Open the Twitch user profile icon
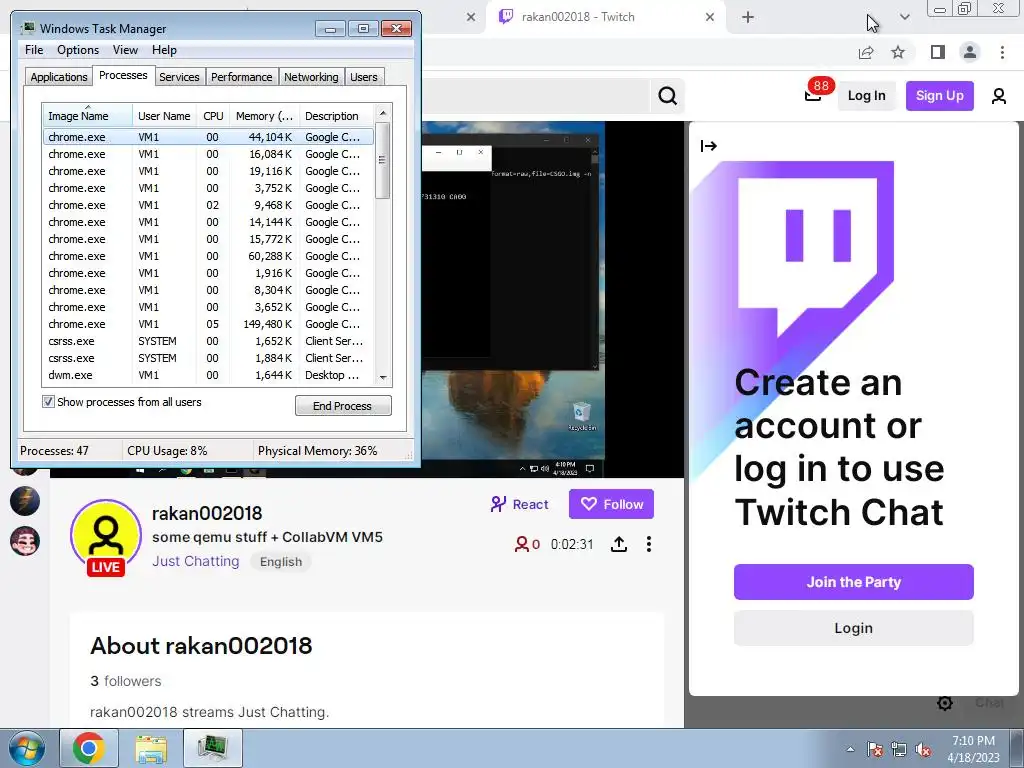Viewport: 1024px width, 768px height. click(x=999, y=96)
